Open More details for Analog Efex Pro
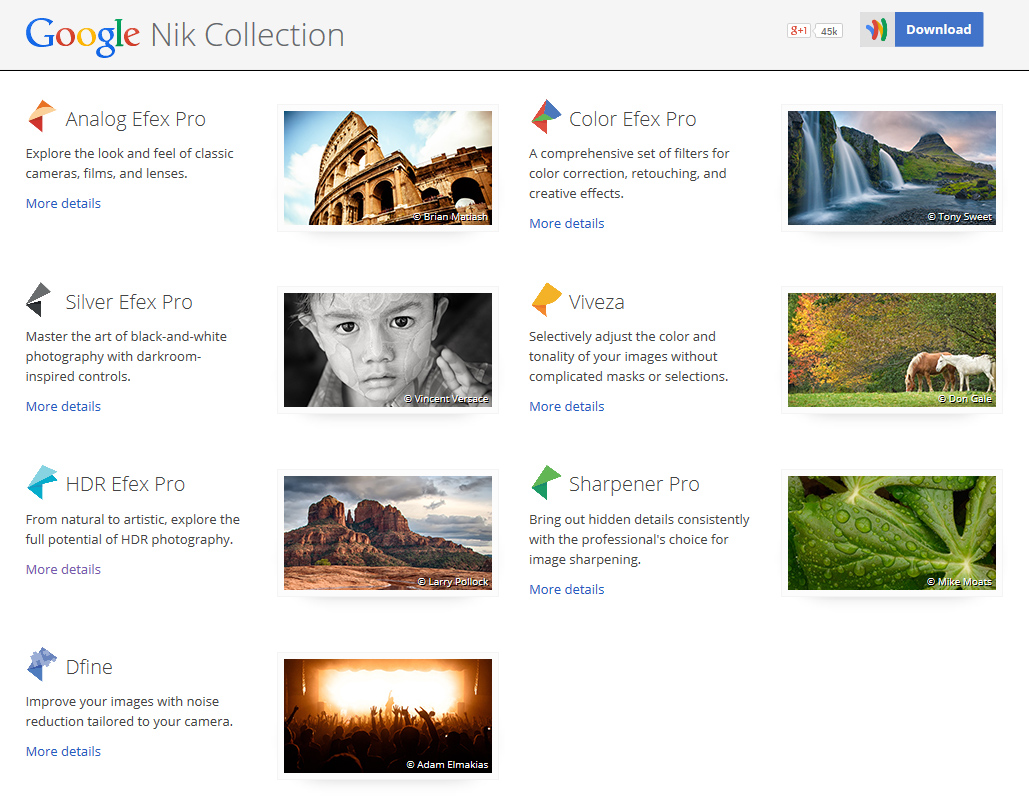This screenshot has width=1029, height=800. 63,203
